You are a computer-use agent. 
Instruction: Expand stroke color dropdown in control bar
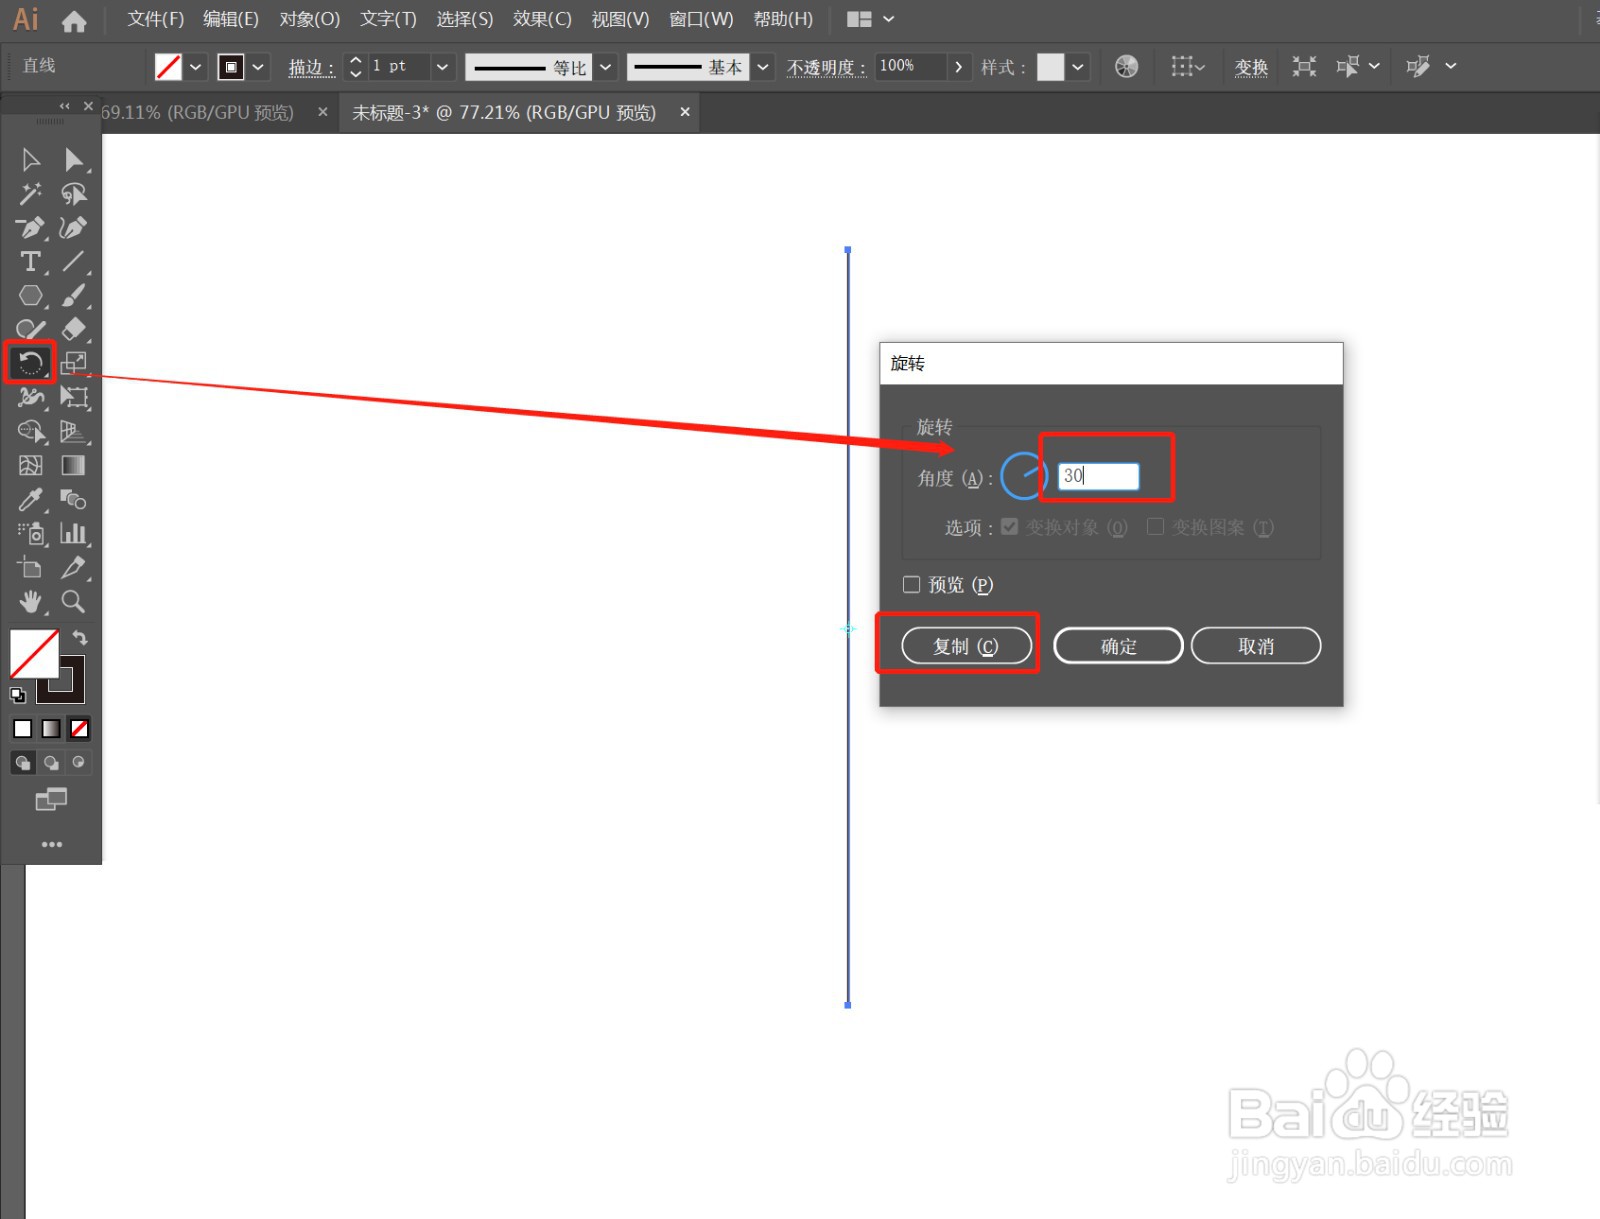[x=258, y=67]
